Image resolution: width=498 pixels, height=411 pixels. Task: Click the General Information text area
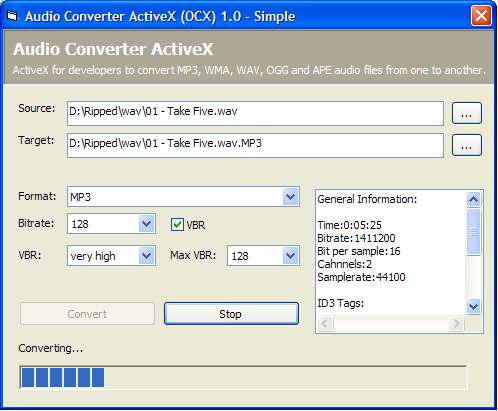coord(391,252)
